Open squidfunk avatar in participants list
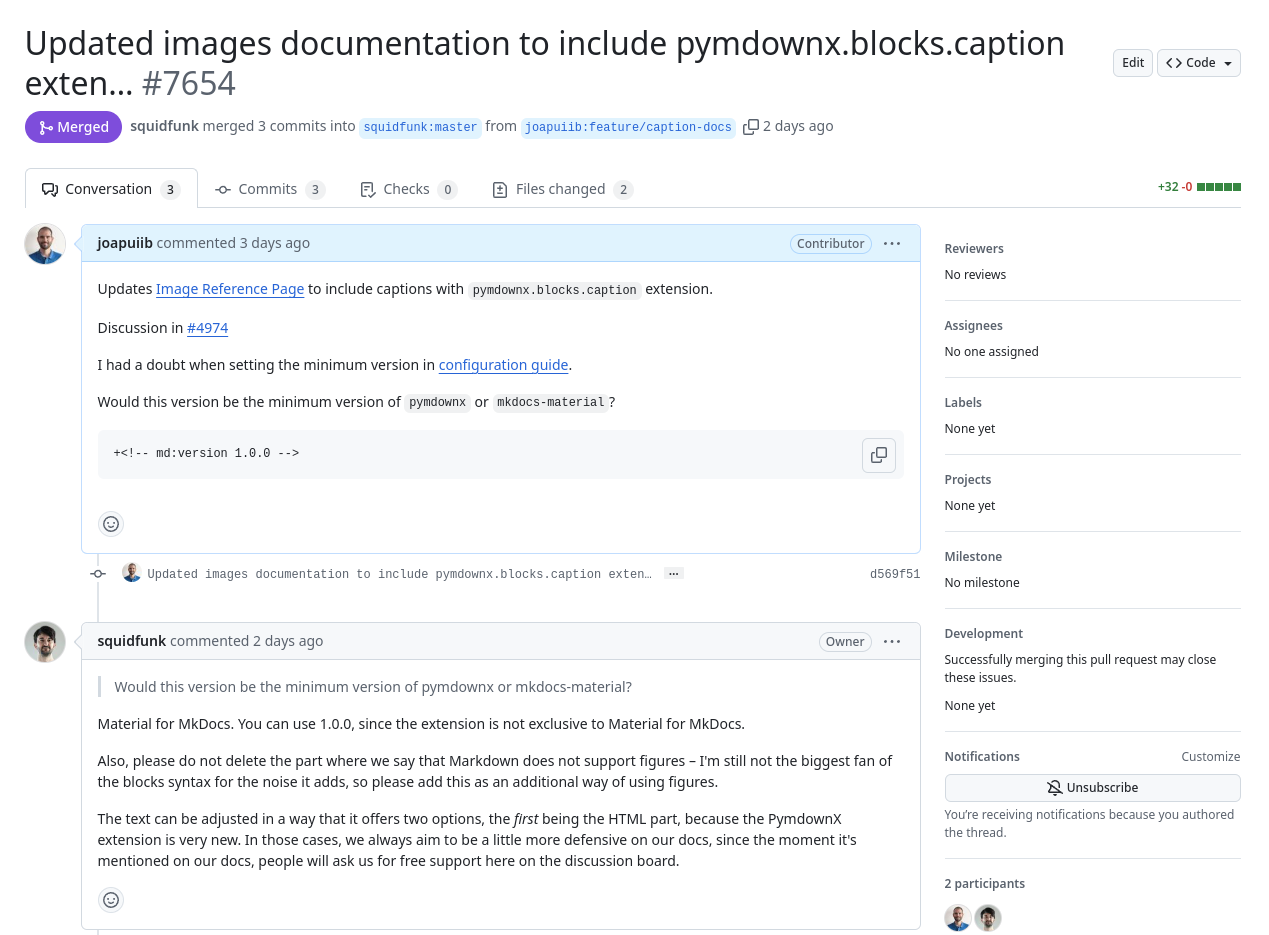The height and width of the screenshot is (935, 1269). [x=988, y=918]
